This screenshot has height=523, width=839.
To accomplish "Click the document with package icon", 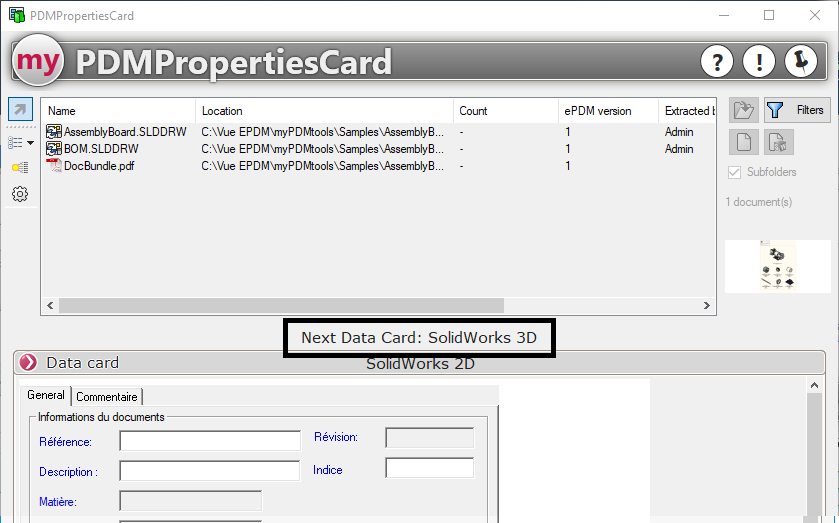I will (779, 142).
